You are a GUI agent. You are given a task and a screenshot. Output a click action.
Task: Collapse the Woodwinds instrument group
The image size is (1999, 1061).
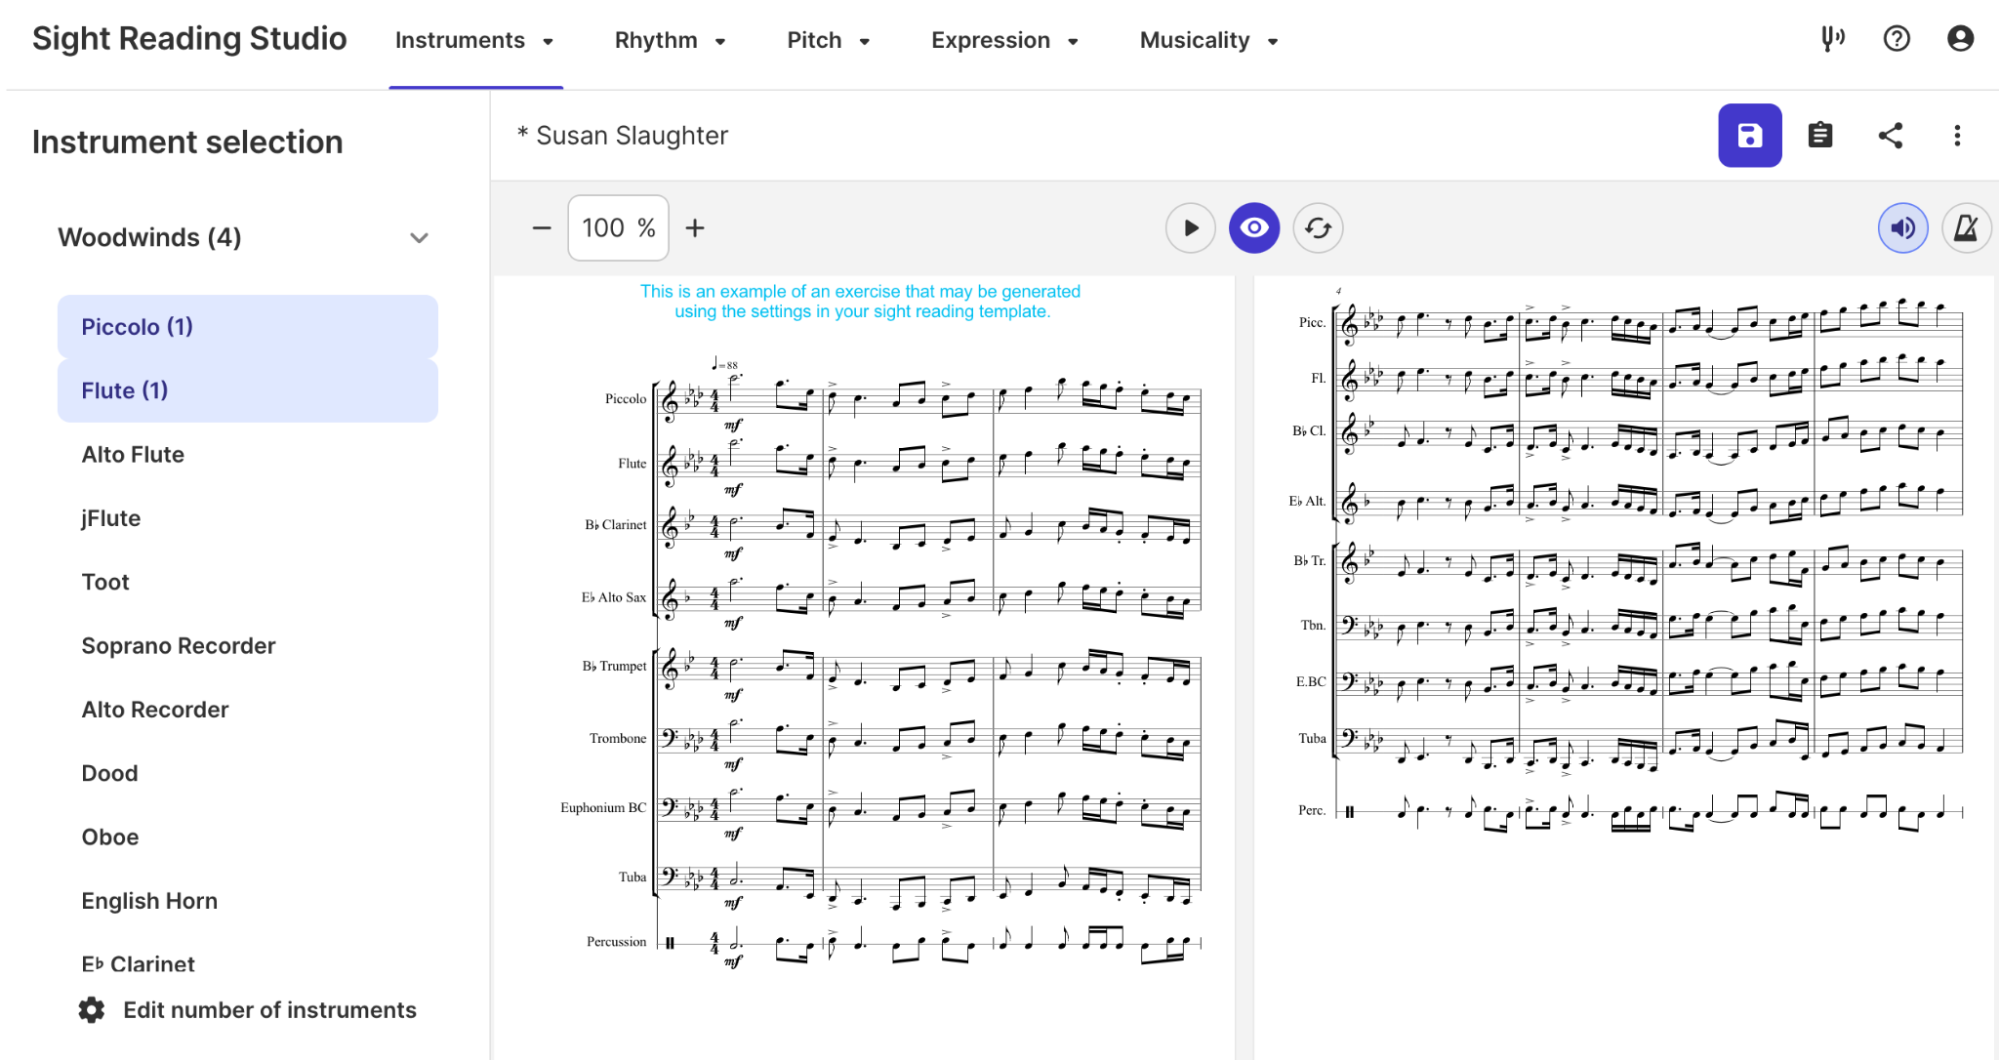420,238
